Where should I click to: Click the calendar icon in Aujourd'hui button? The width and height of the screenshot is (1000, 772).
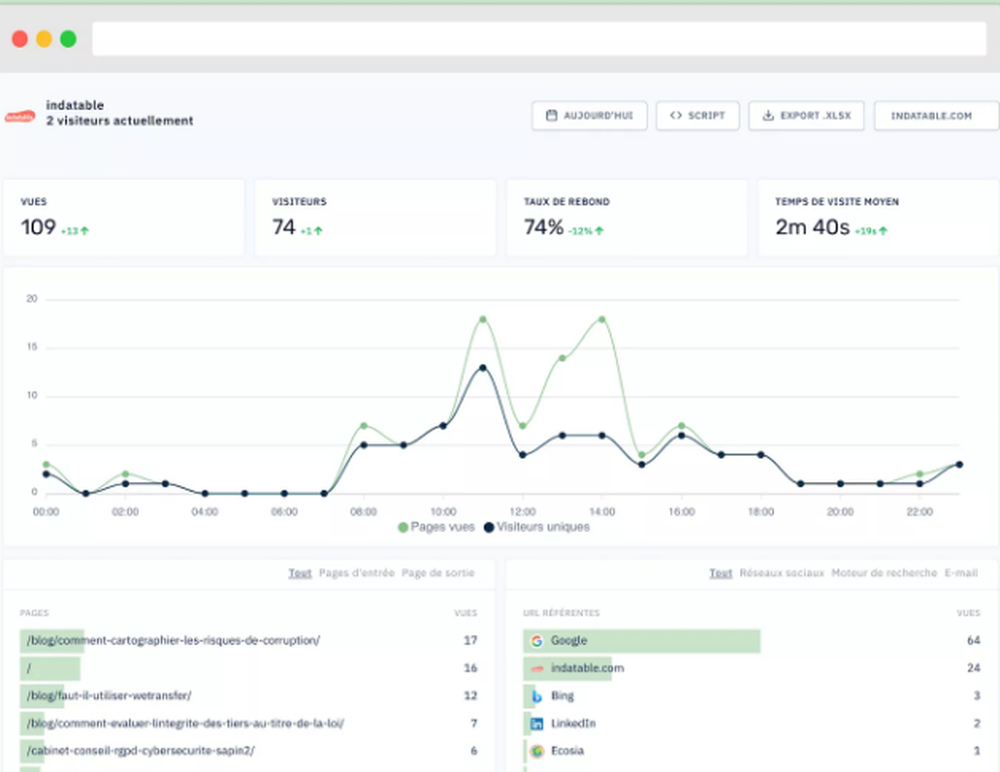point(552,115)
